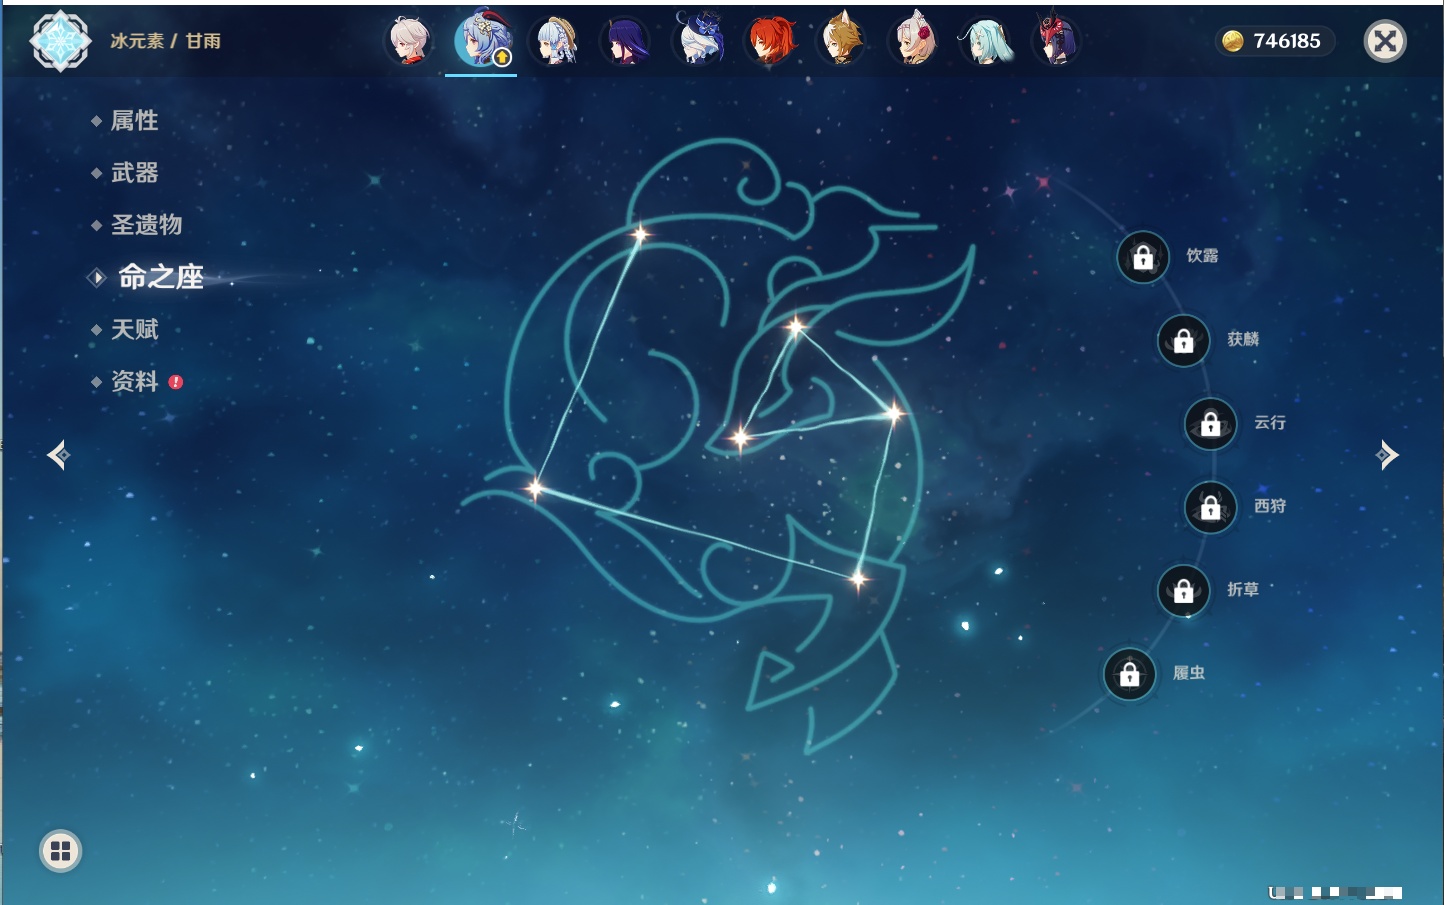
Task: Click the 获麟 constellation label
Action: 1243,339
